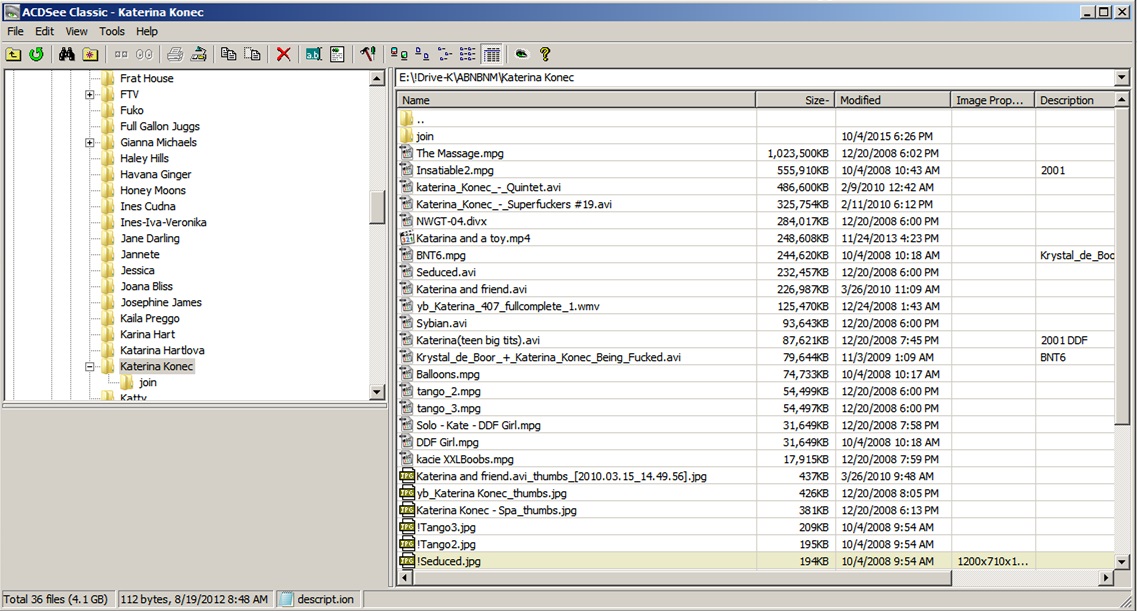This screenshot has height=611, width=1137.
Task: Select the Jane Darling folder in tree
Action: pyautogui.click(x=149, y=238)
